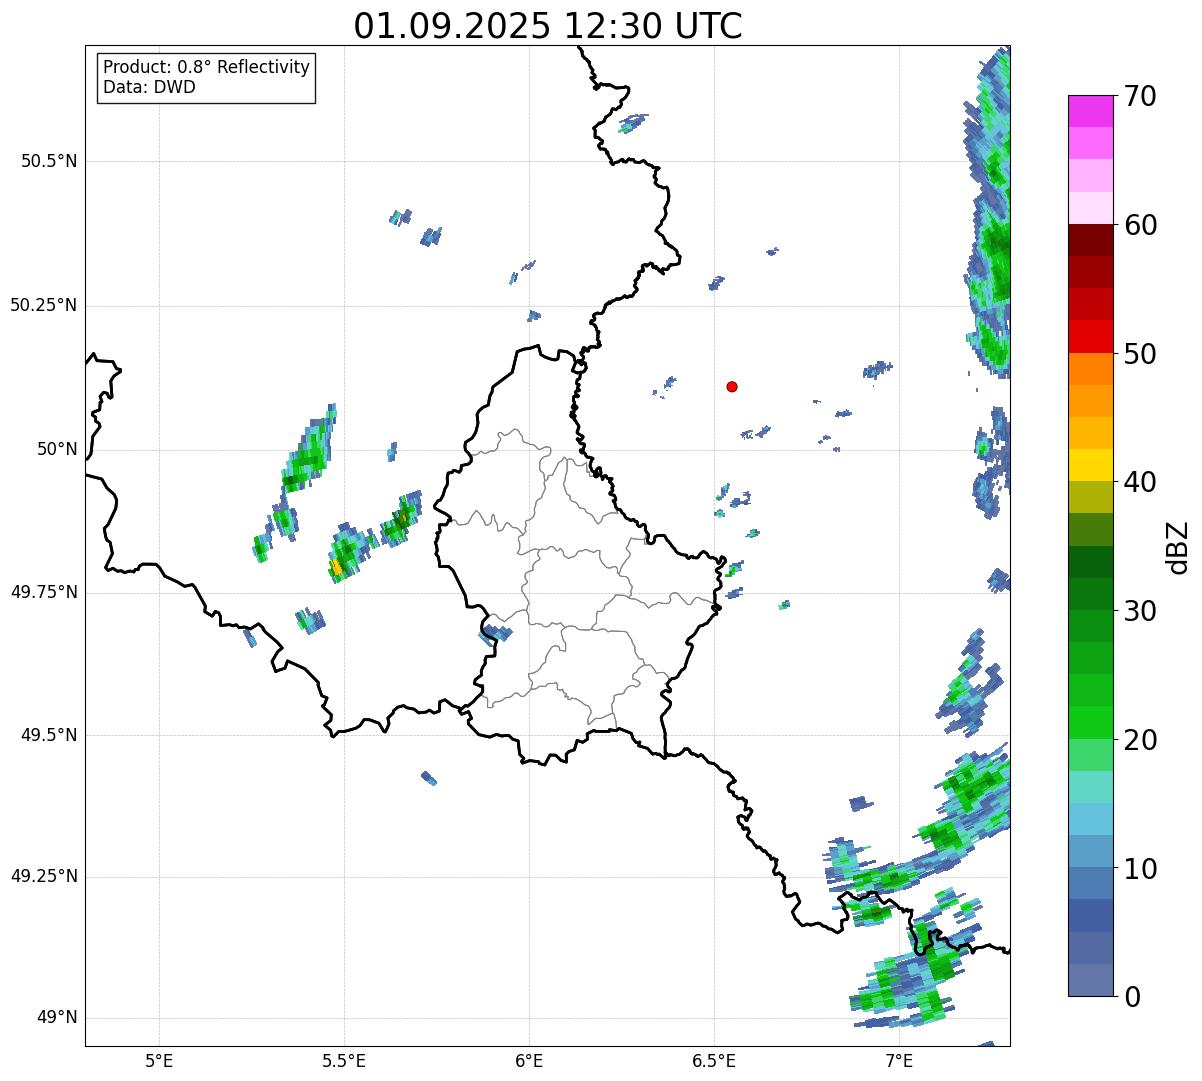This screenshot has width=1202, height=1081.
Task: Click the orange swatch just below 50 dBZ
Action: coord(1091,369)
